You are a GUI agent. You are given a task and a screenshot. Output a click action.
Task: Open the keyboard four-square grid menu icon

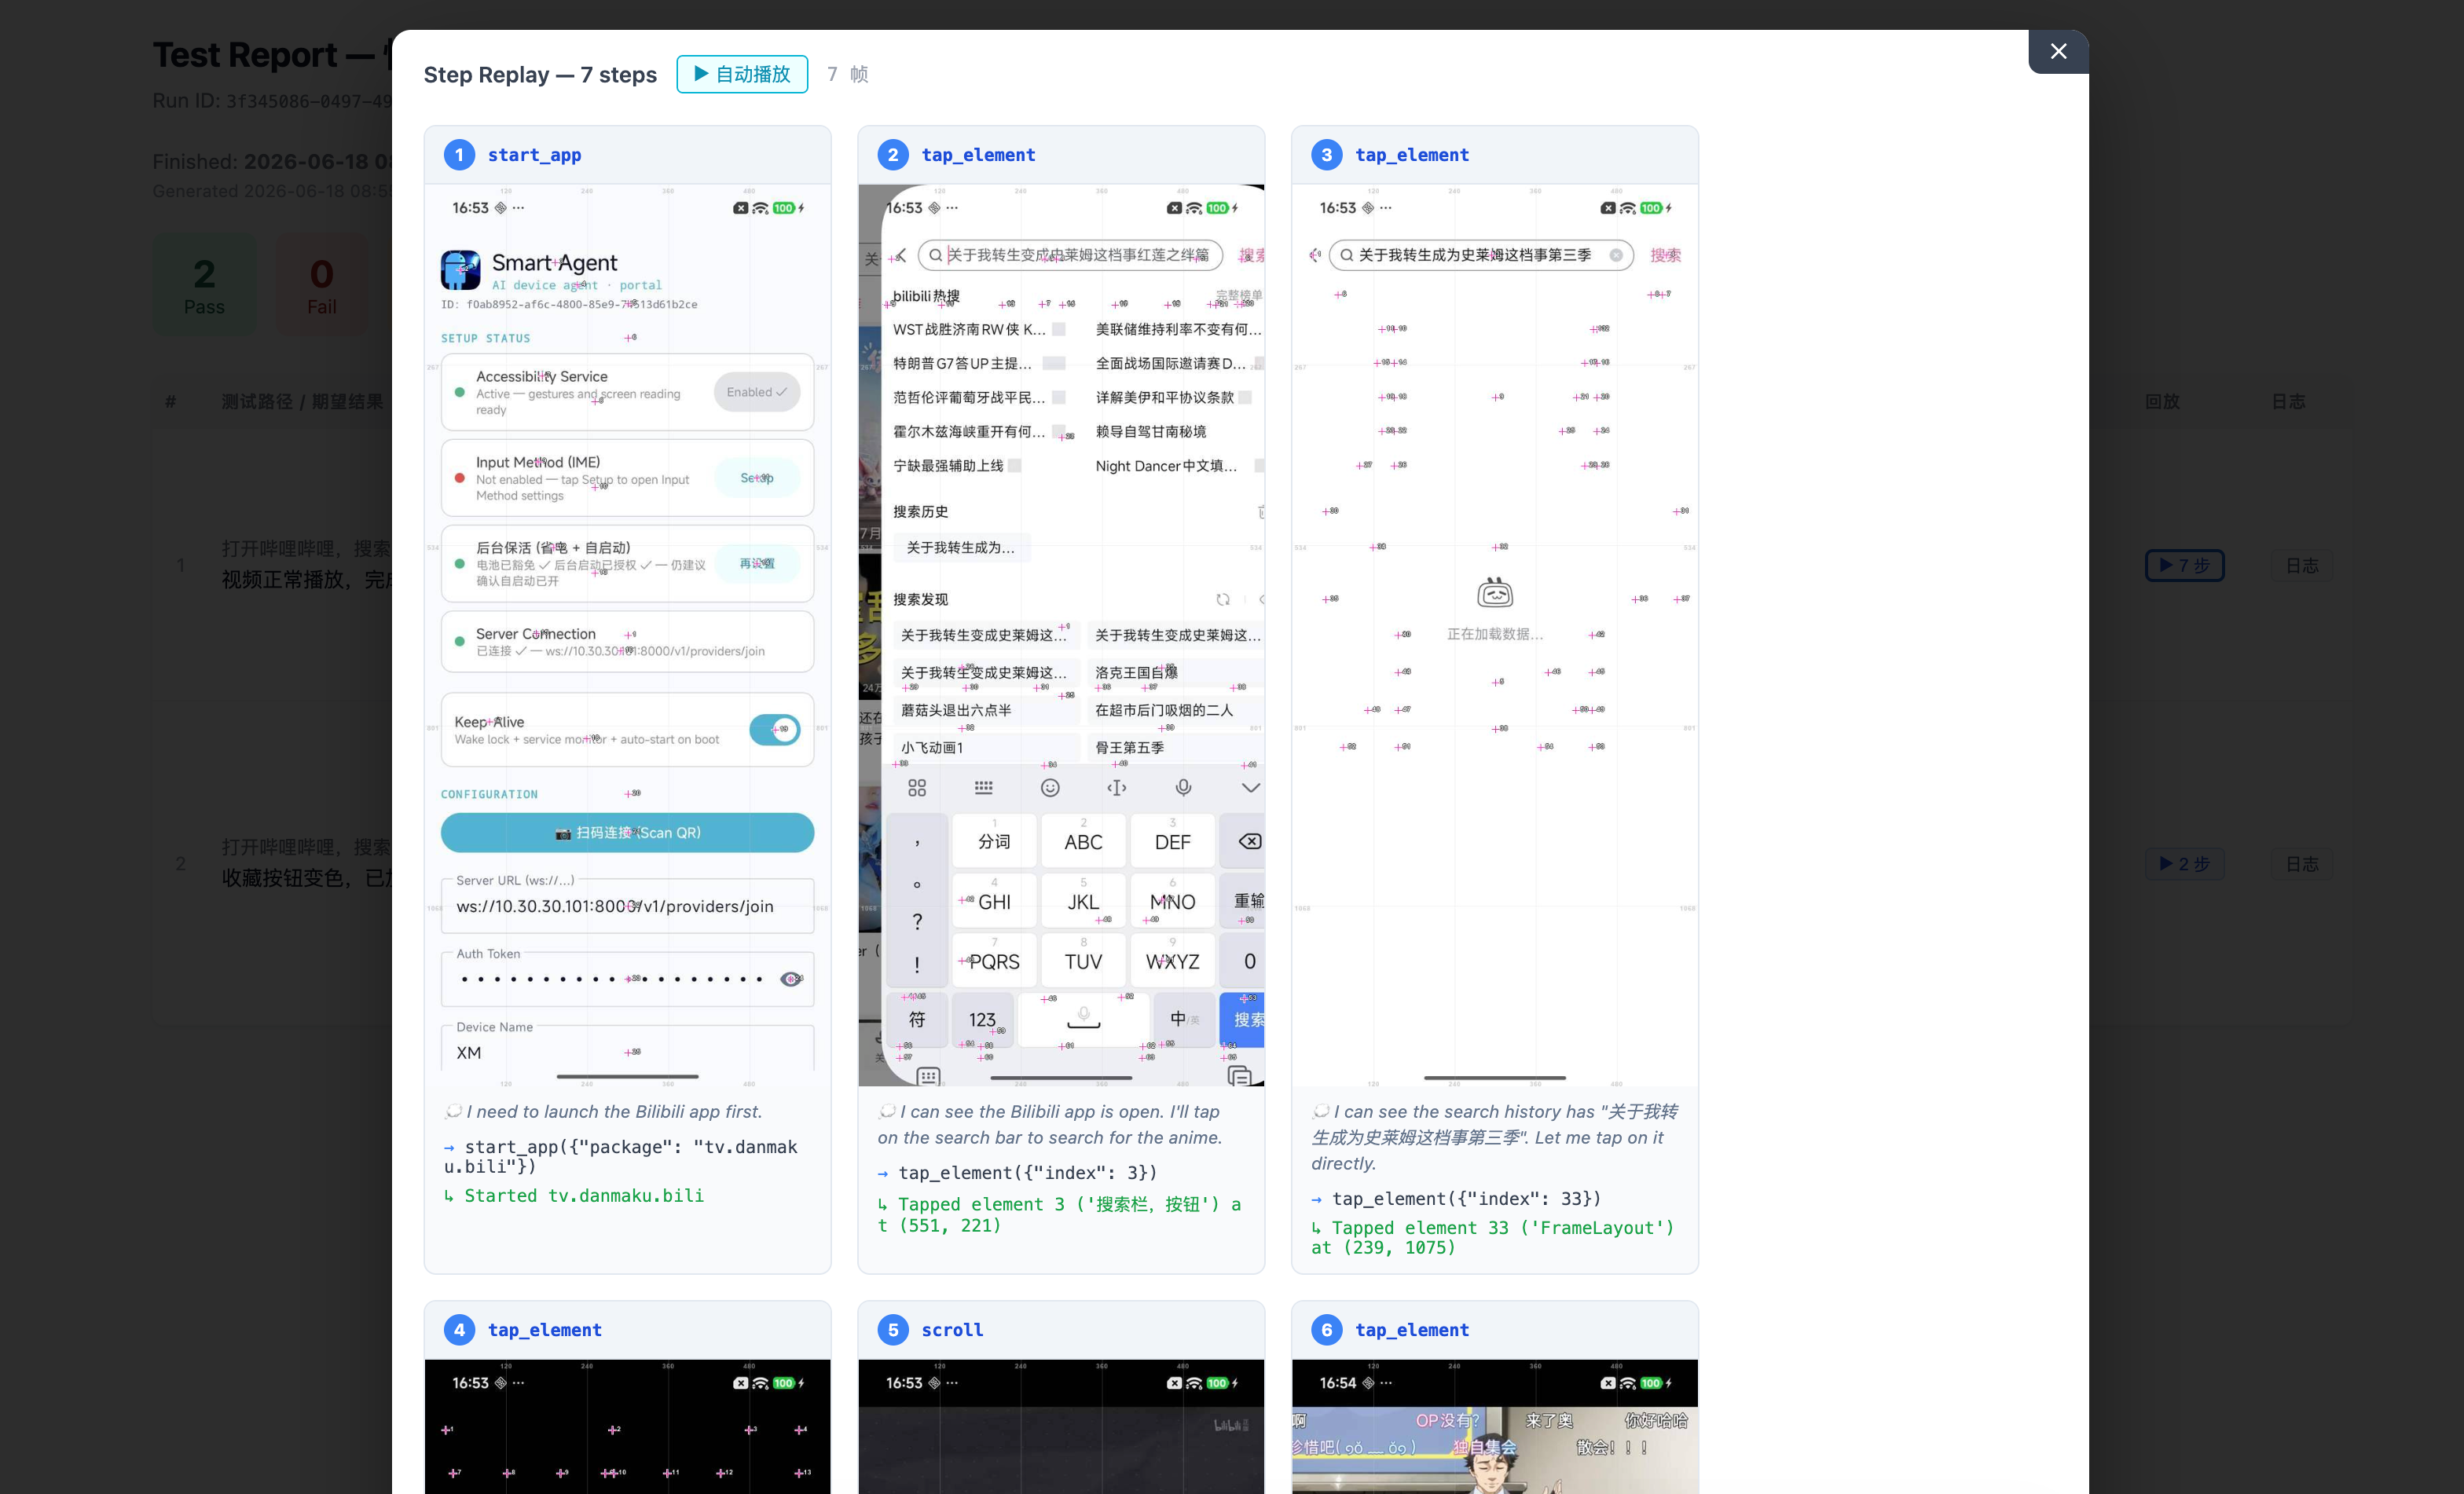(917, 788)
